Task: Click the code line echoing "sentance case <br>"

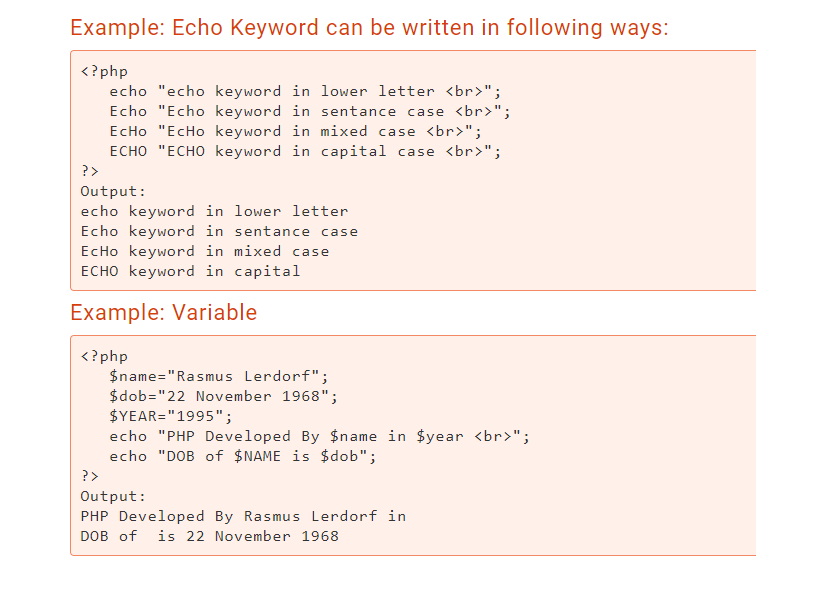Action: tap(310, 111)
